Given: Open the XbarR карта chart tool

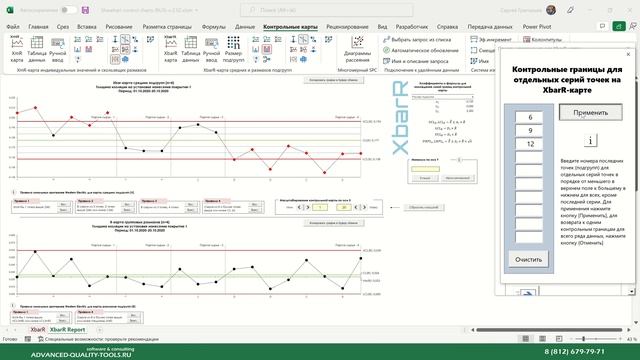Looking at the screenshot, I should [x=171, y=49].
